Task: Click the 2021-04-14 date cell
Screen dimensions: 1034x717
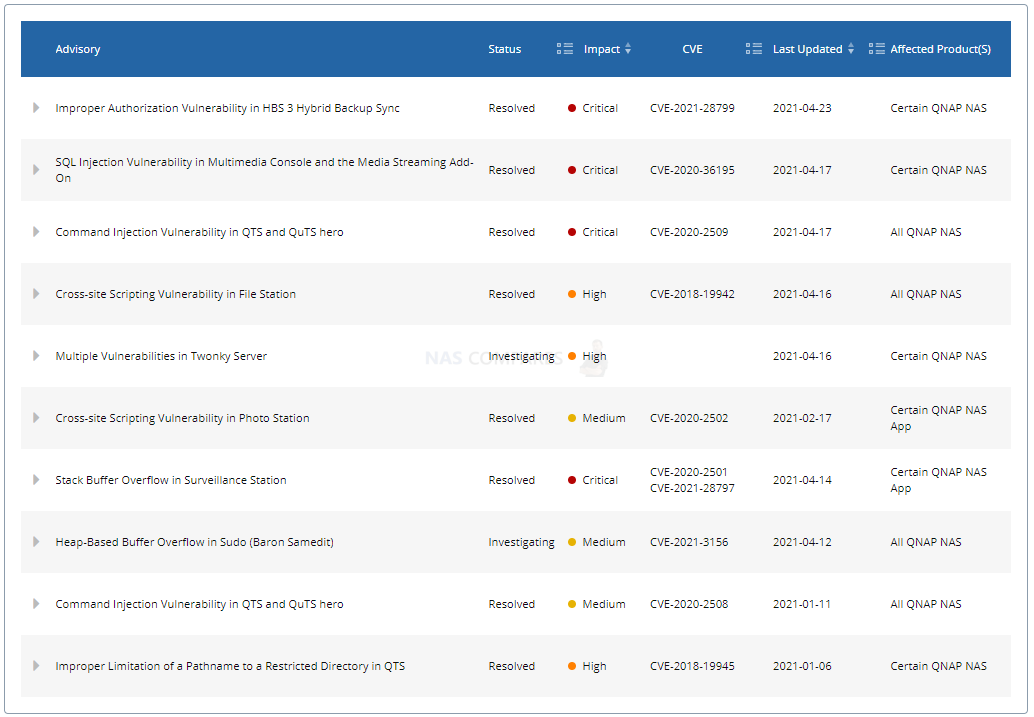Action: (802, 480)
